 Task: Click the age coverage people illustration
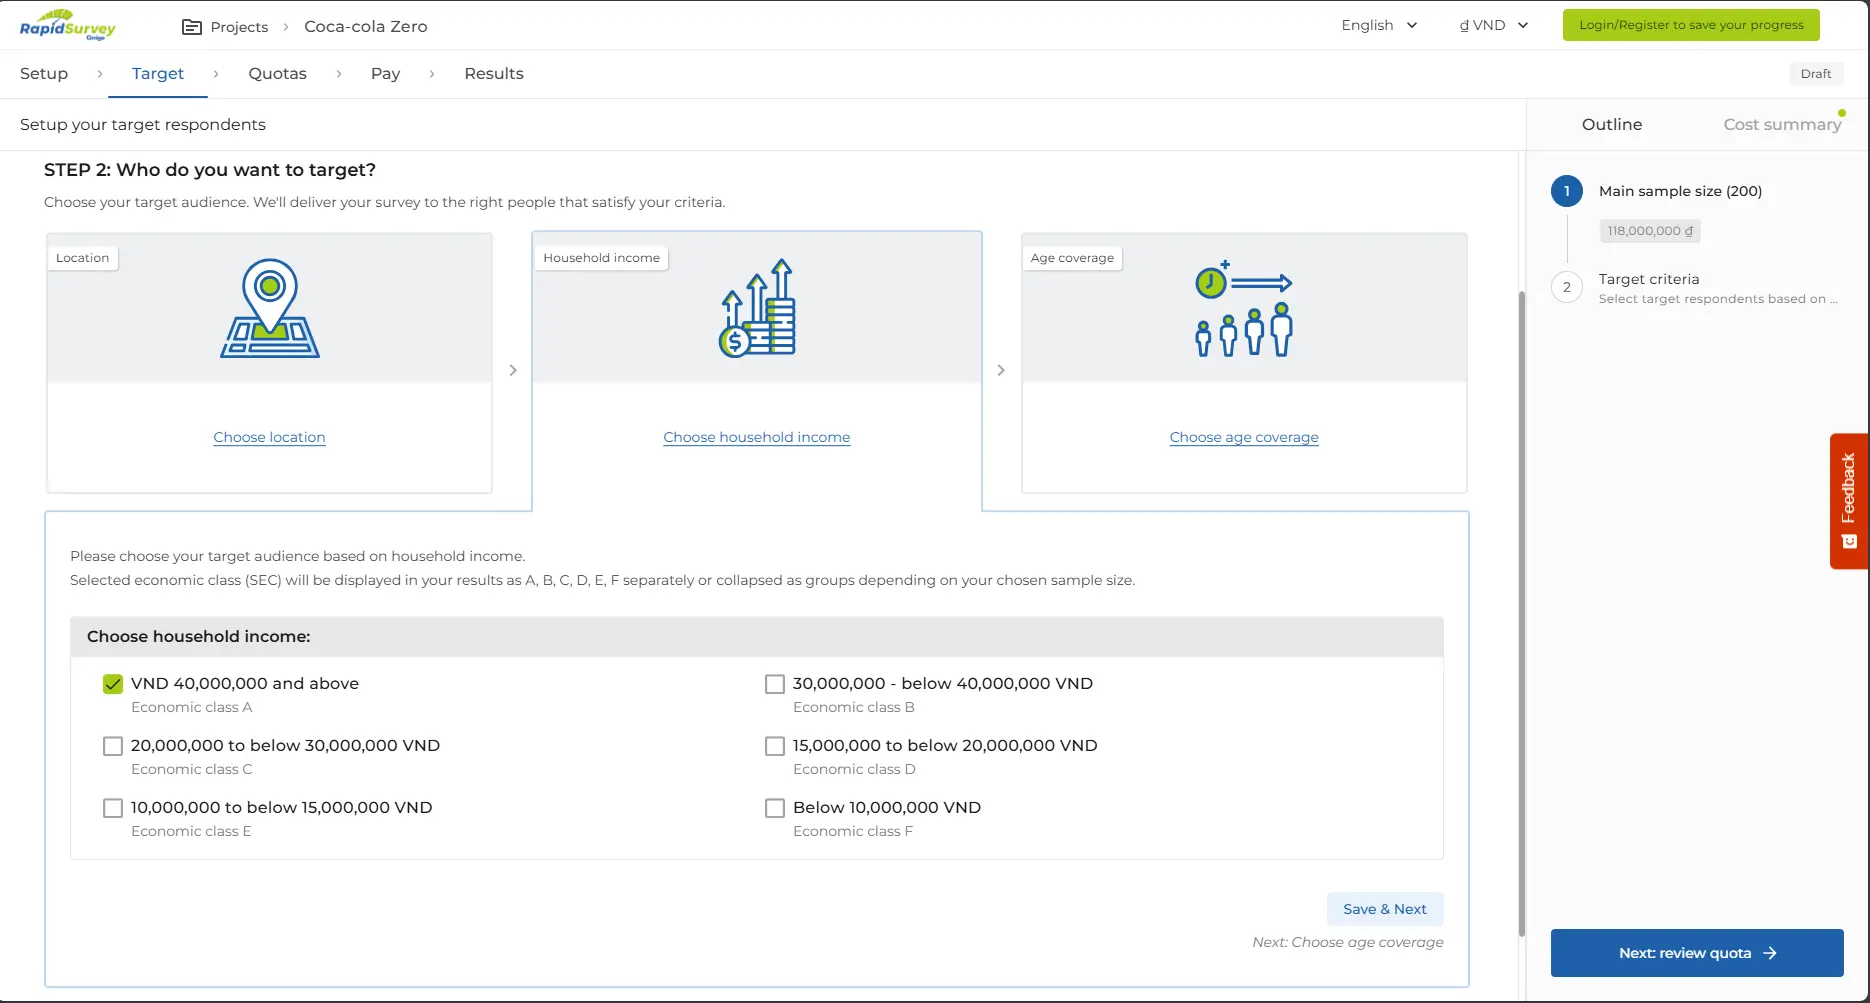(x=1244, y=308)
